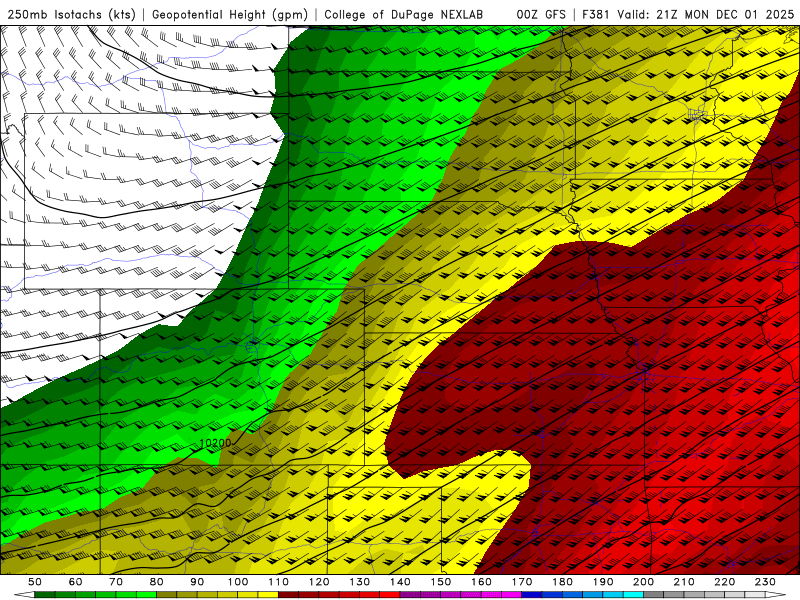Click the '170' colorbar scale label
Image resolution: width=800 pixels, height=600 pixels.
[522, 582]
